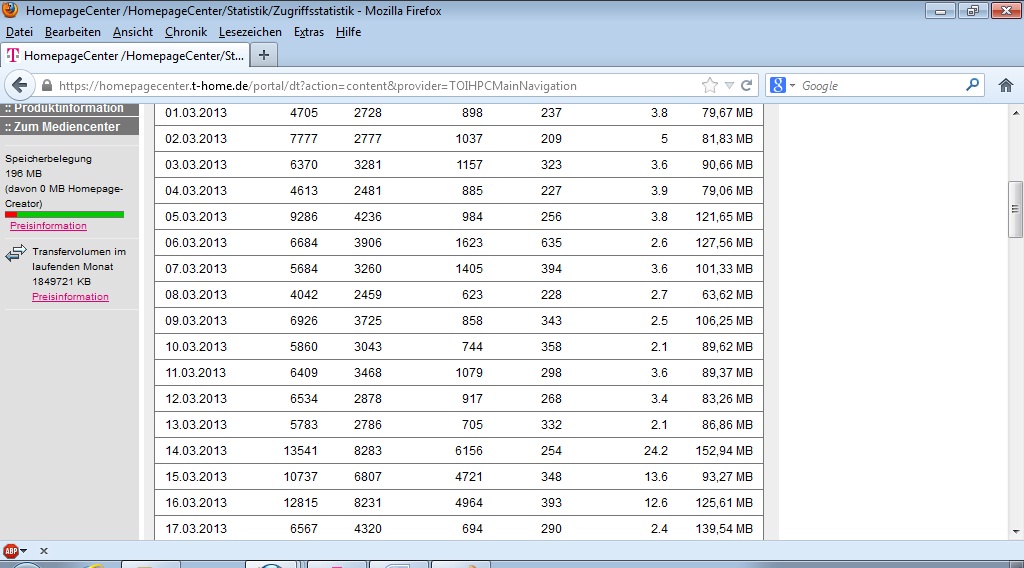1024x568 pixels.
Task: Click the Zum Mediencenter sidebar button
Action: click(x=66, y=127)
